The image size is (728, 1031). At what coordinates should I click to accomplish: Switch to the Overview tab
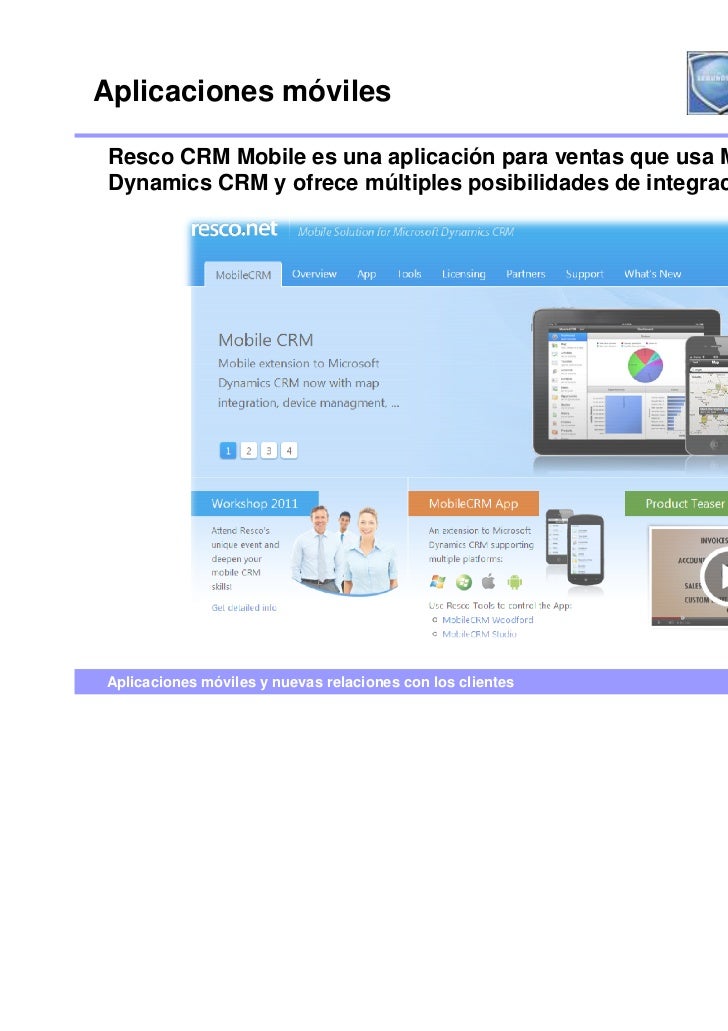pyautogui.click(x=314, y=274)
